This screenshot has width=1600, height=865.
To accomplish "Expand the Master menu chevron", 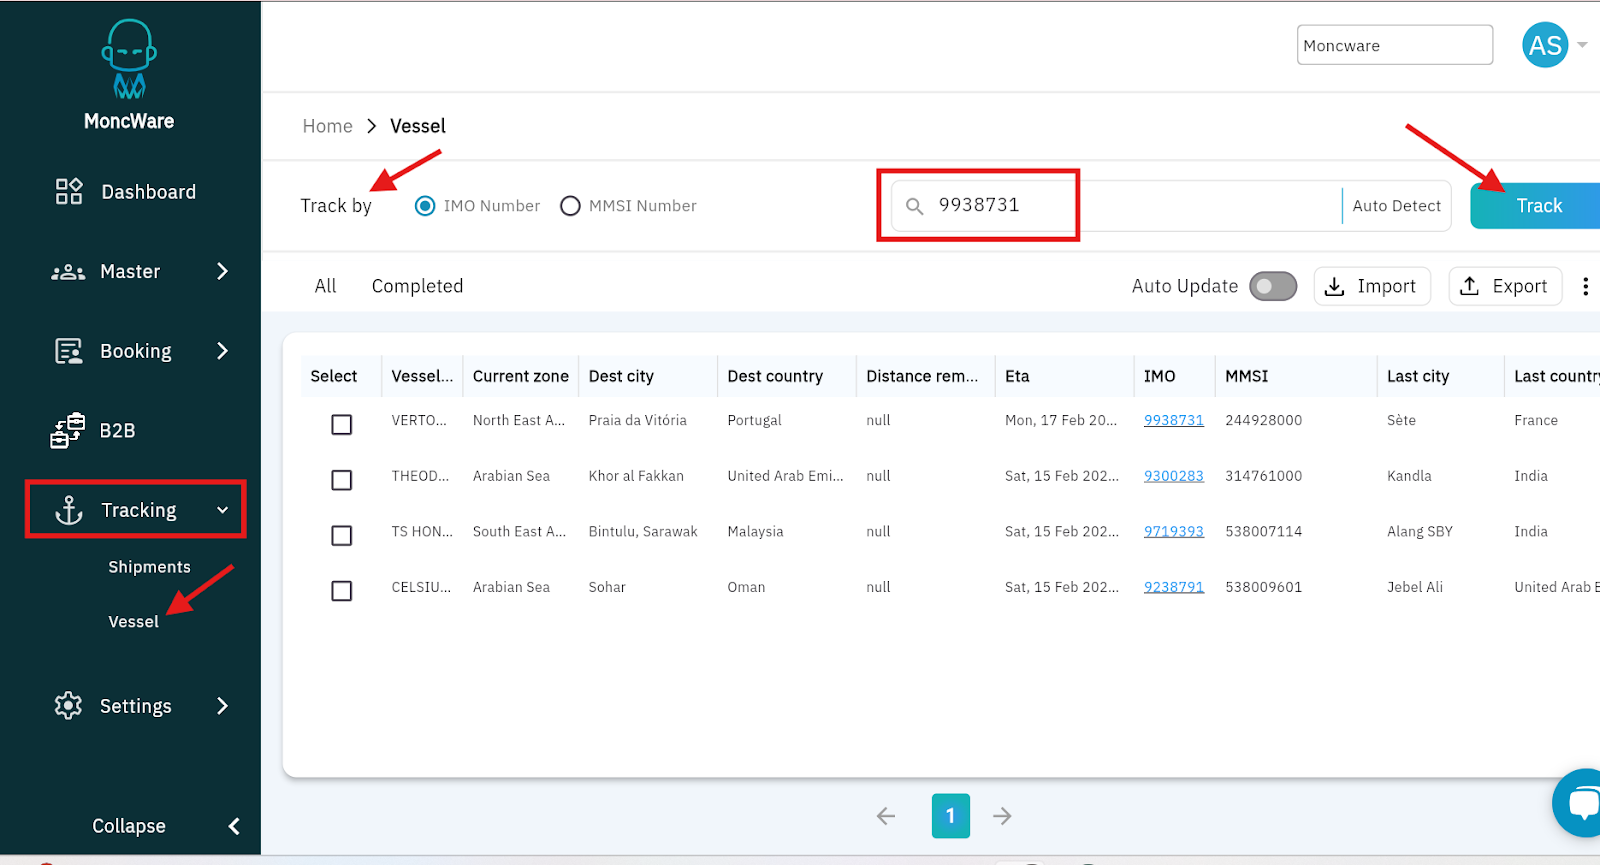I will [222, 271].
